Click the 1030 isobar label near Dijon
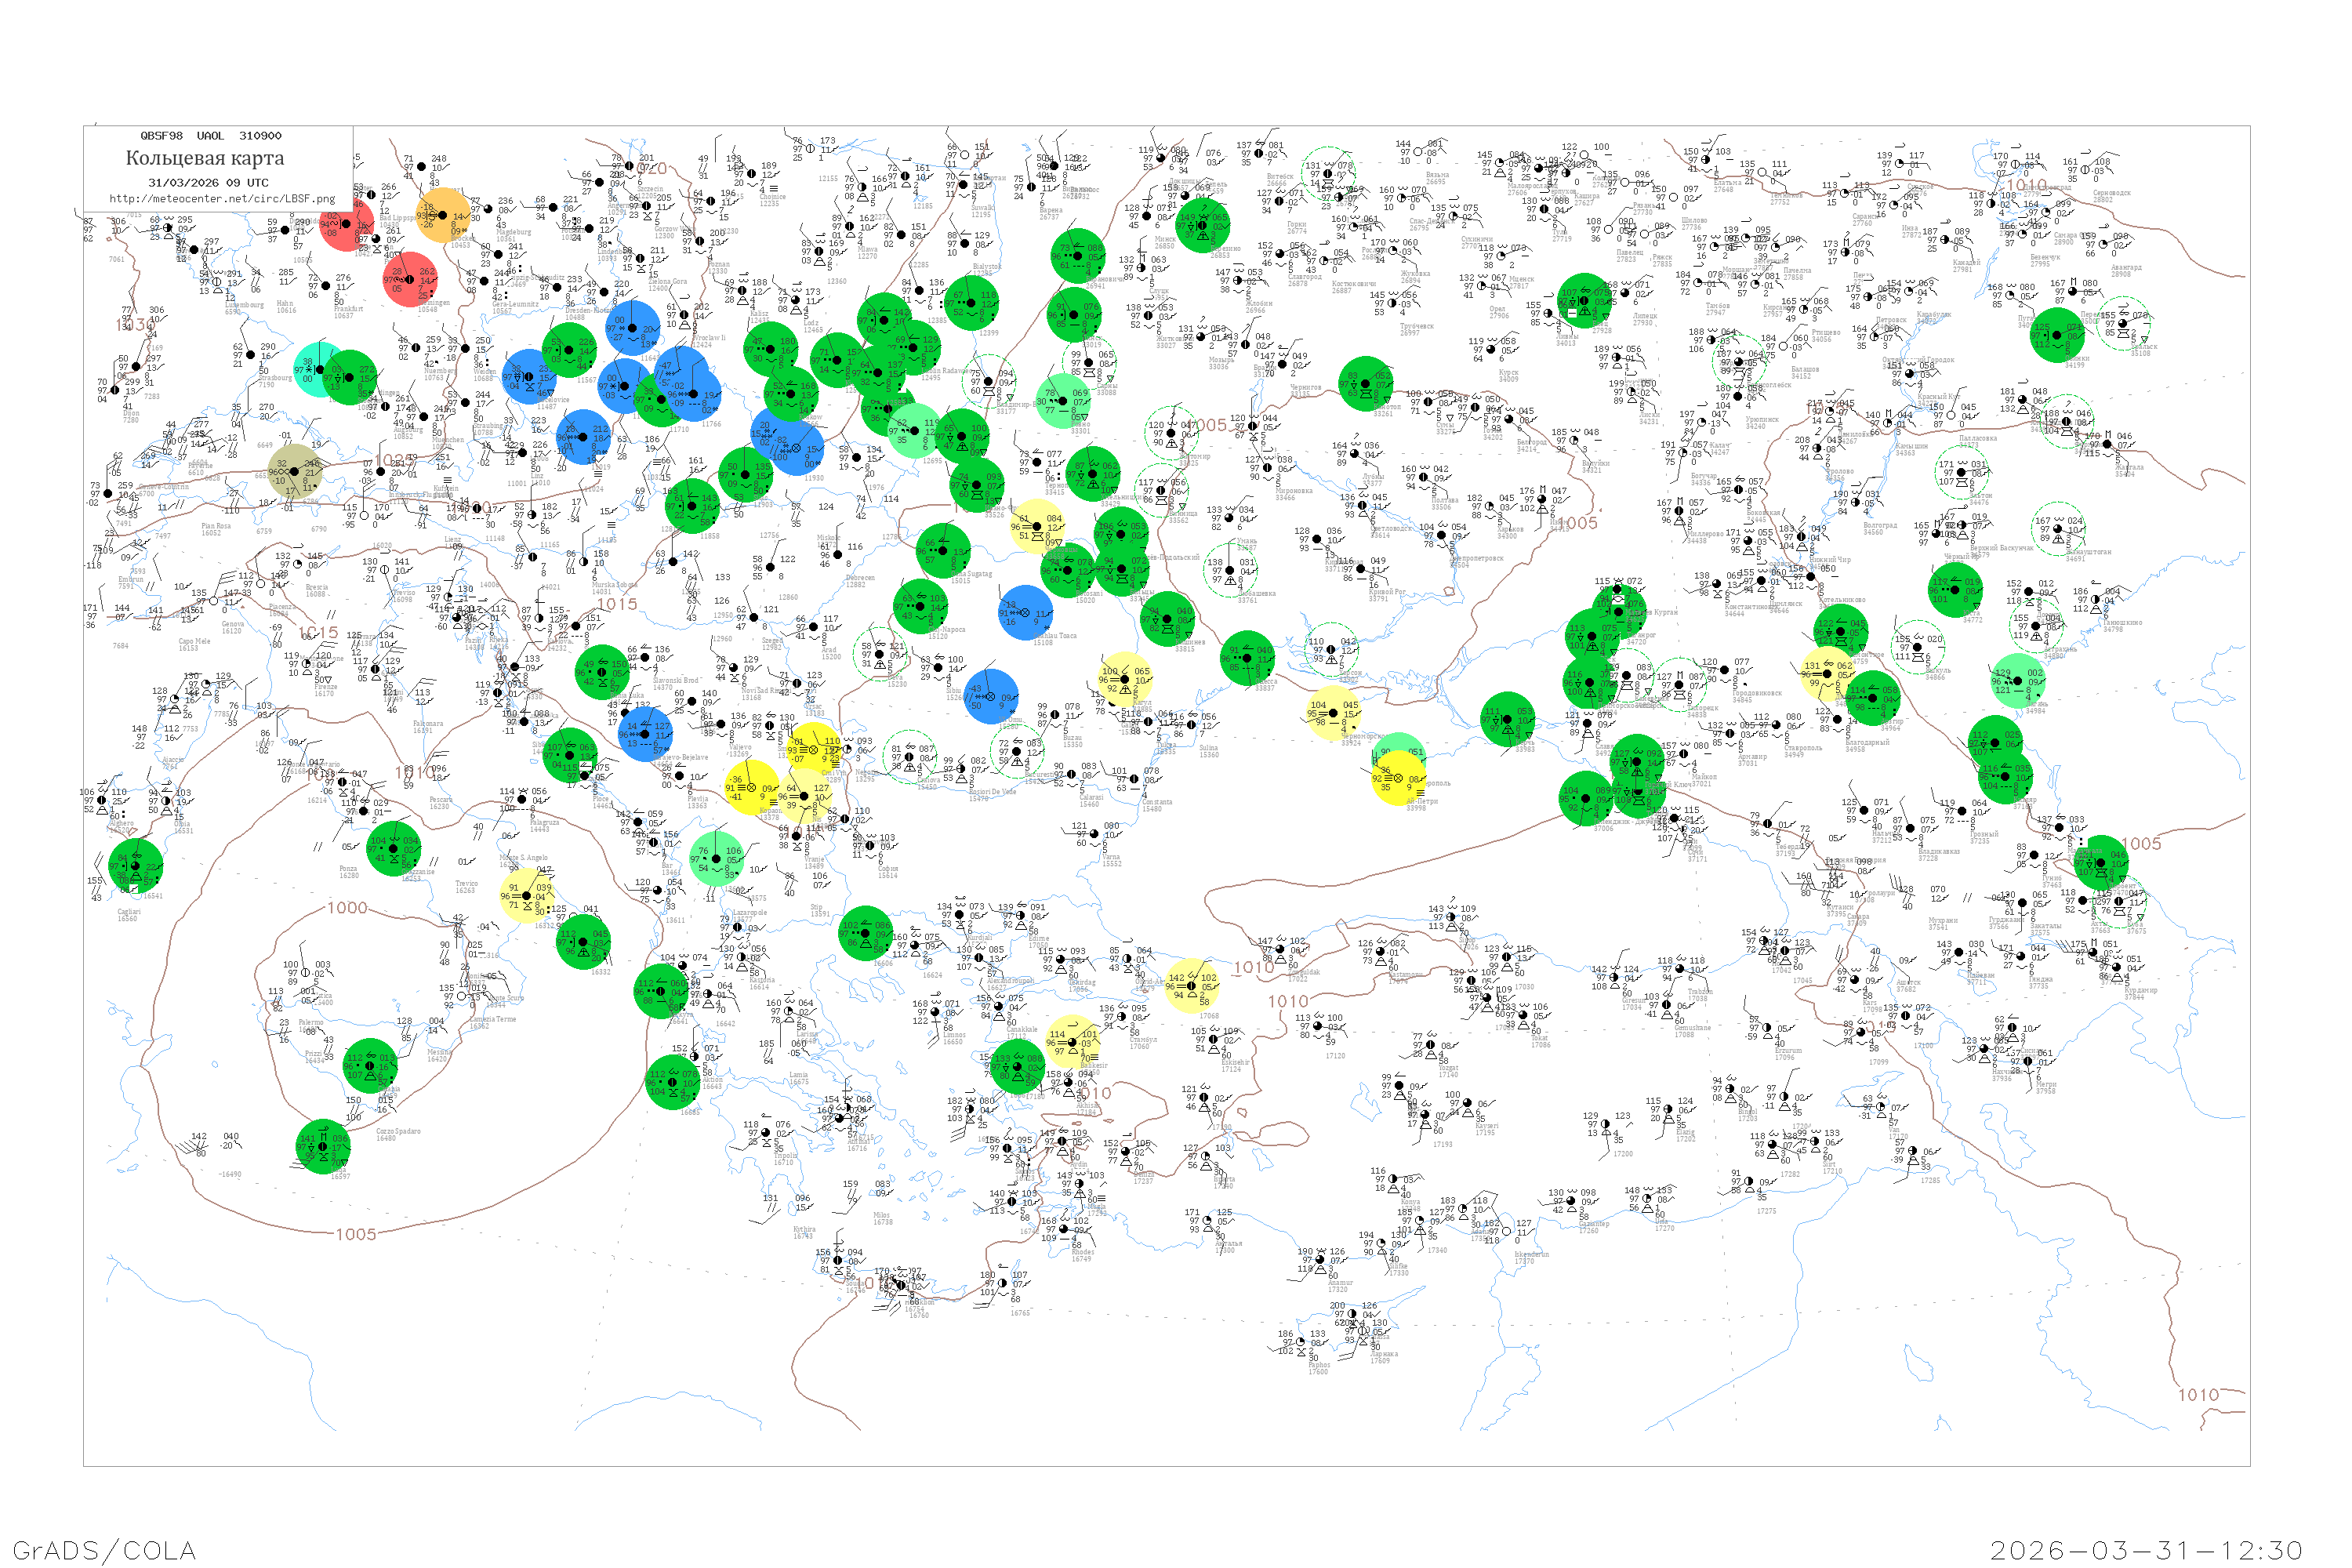Screen dimensions: 2352x1568 point(135,325)
